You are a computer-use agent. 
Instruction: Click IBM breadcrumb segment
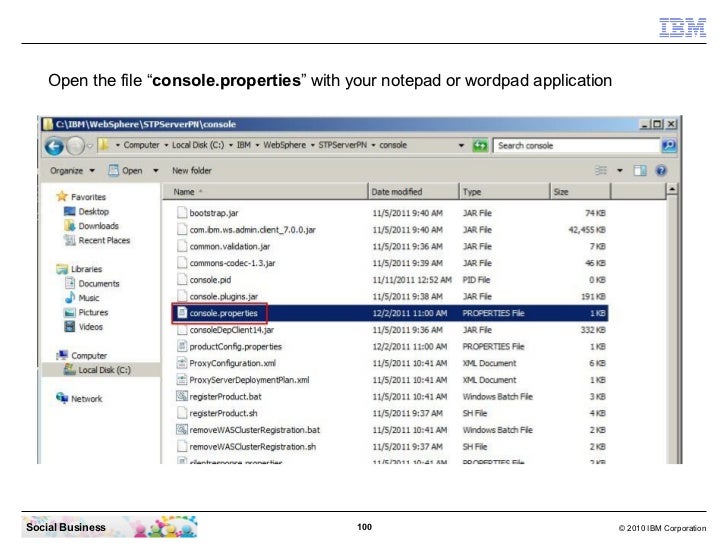pyautogui.click(x=243, y=145)
